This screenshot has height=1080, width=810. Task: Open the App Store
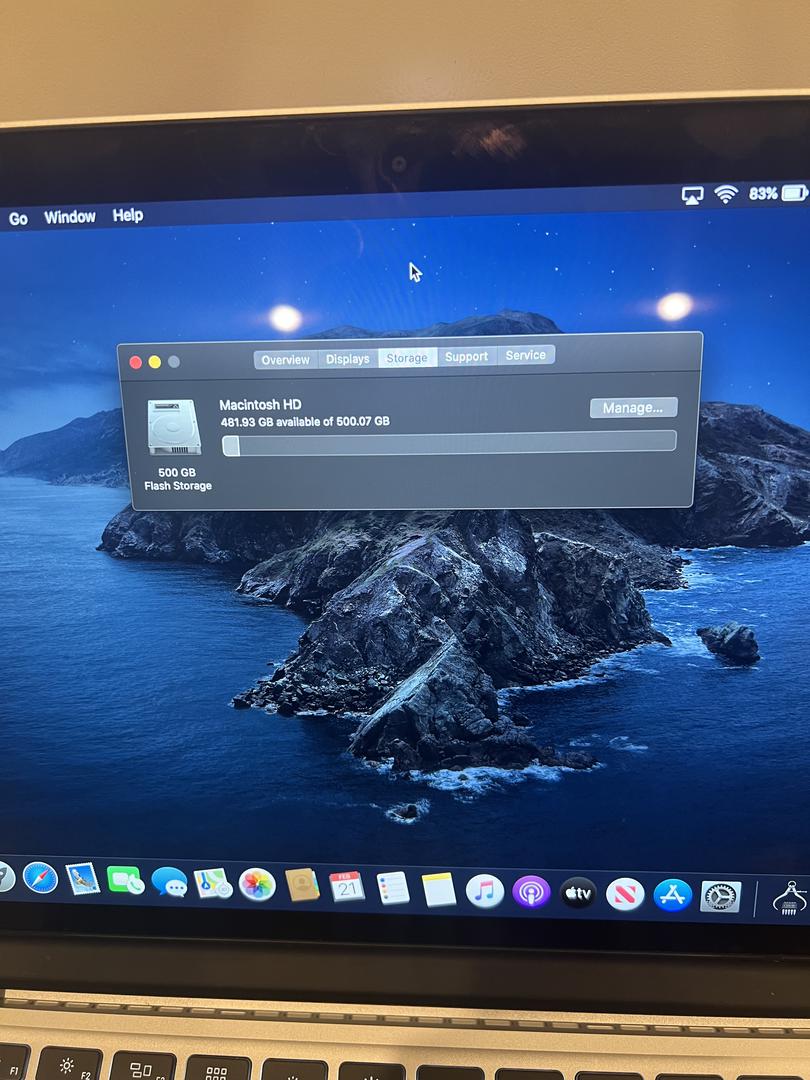coord(672,895)
